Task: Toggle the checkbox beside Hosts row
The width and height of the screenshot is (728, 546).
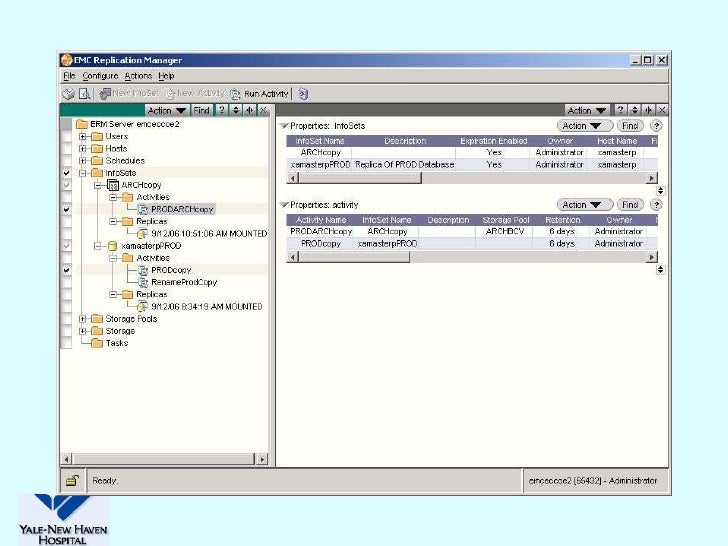Action: coord(67,149)
